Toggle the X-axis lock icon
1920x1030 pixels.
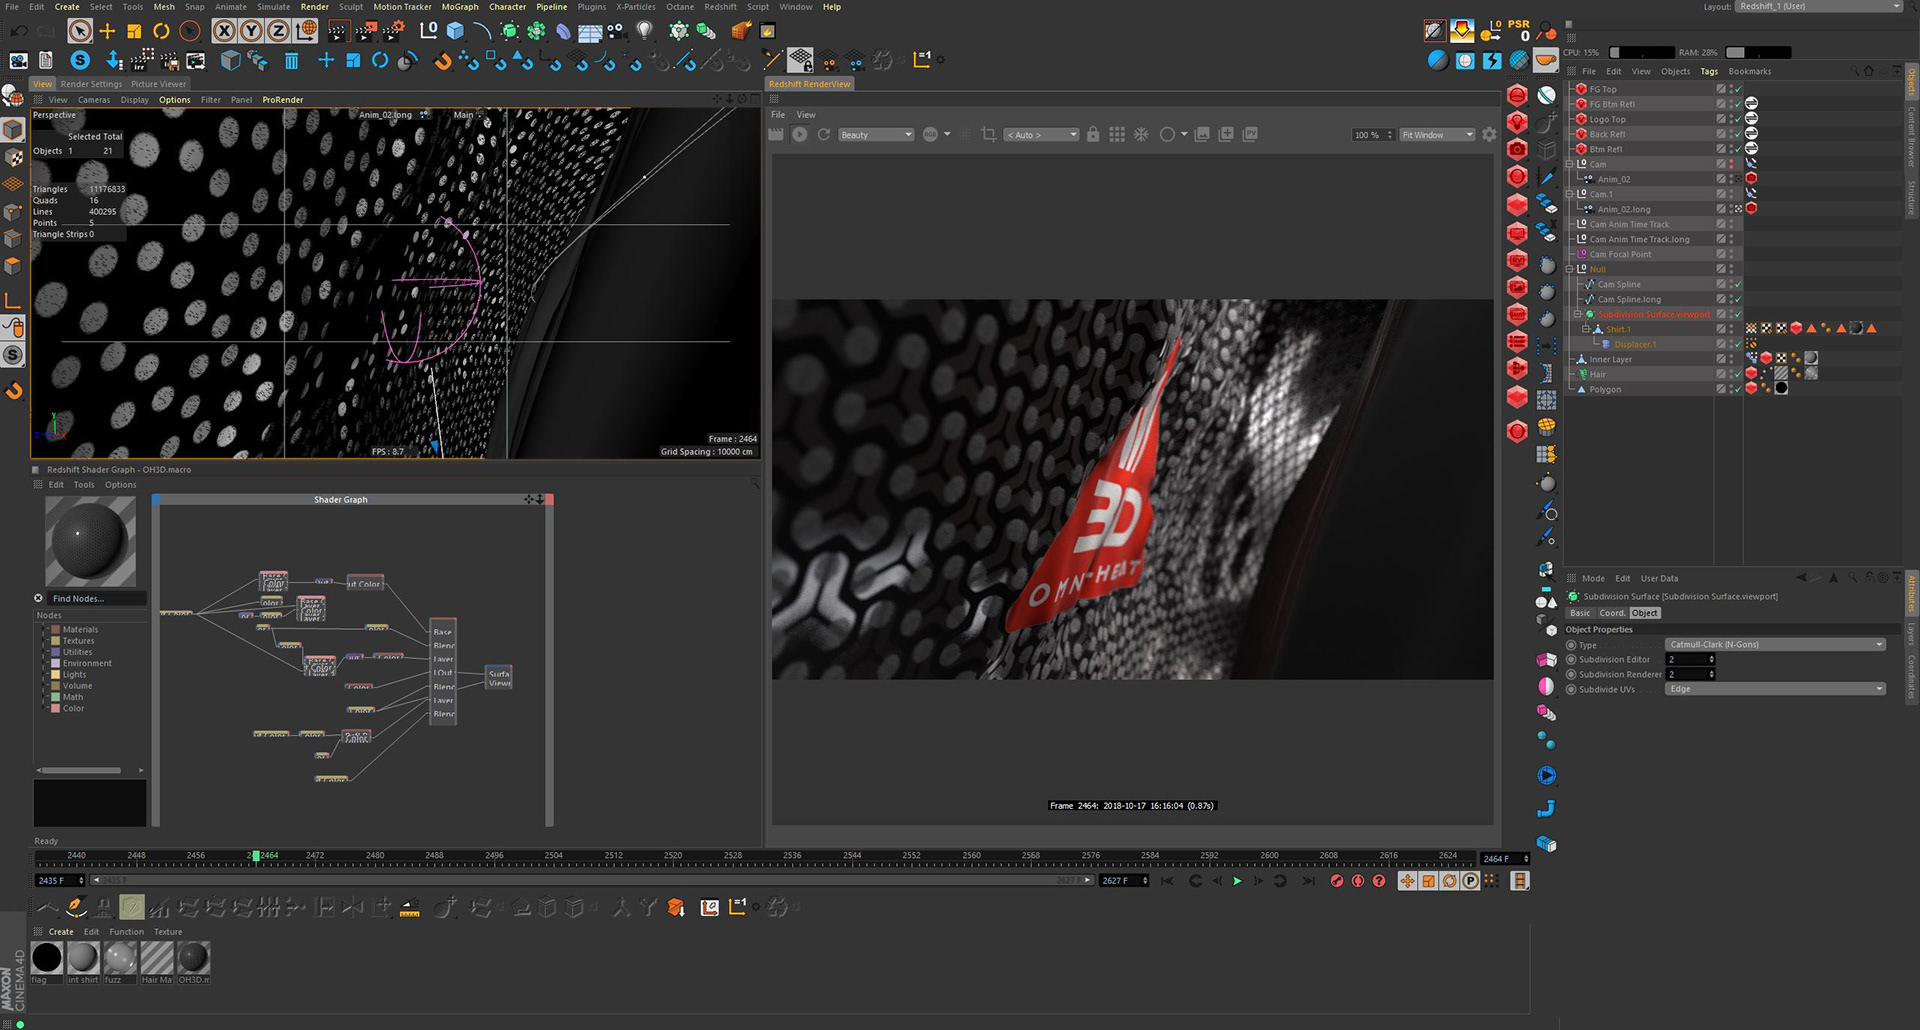[225, 32]
